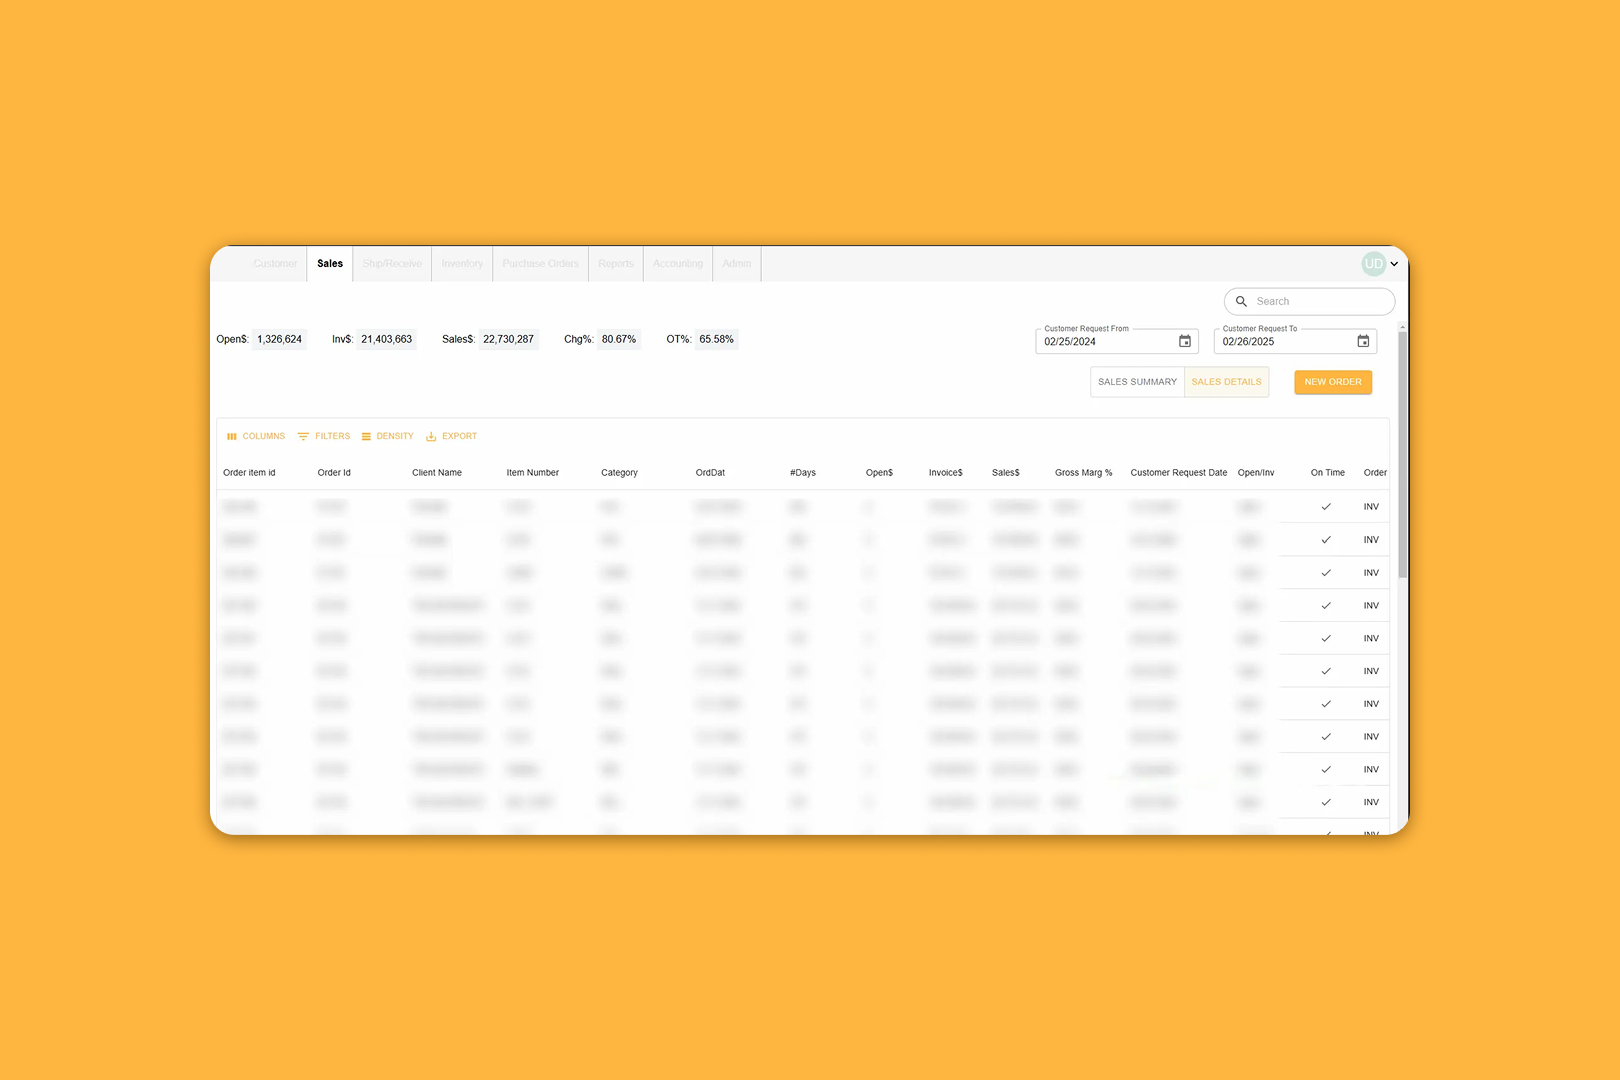The height and width of the screenshot is (1080, 1620).
Task: Sort by OrdDat column header
Action: (x=710, y=473)
